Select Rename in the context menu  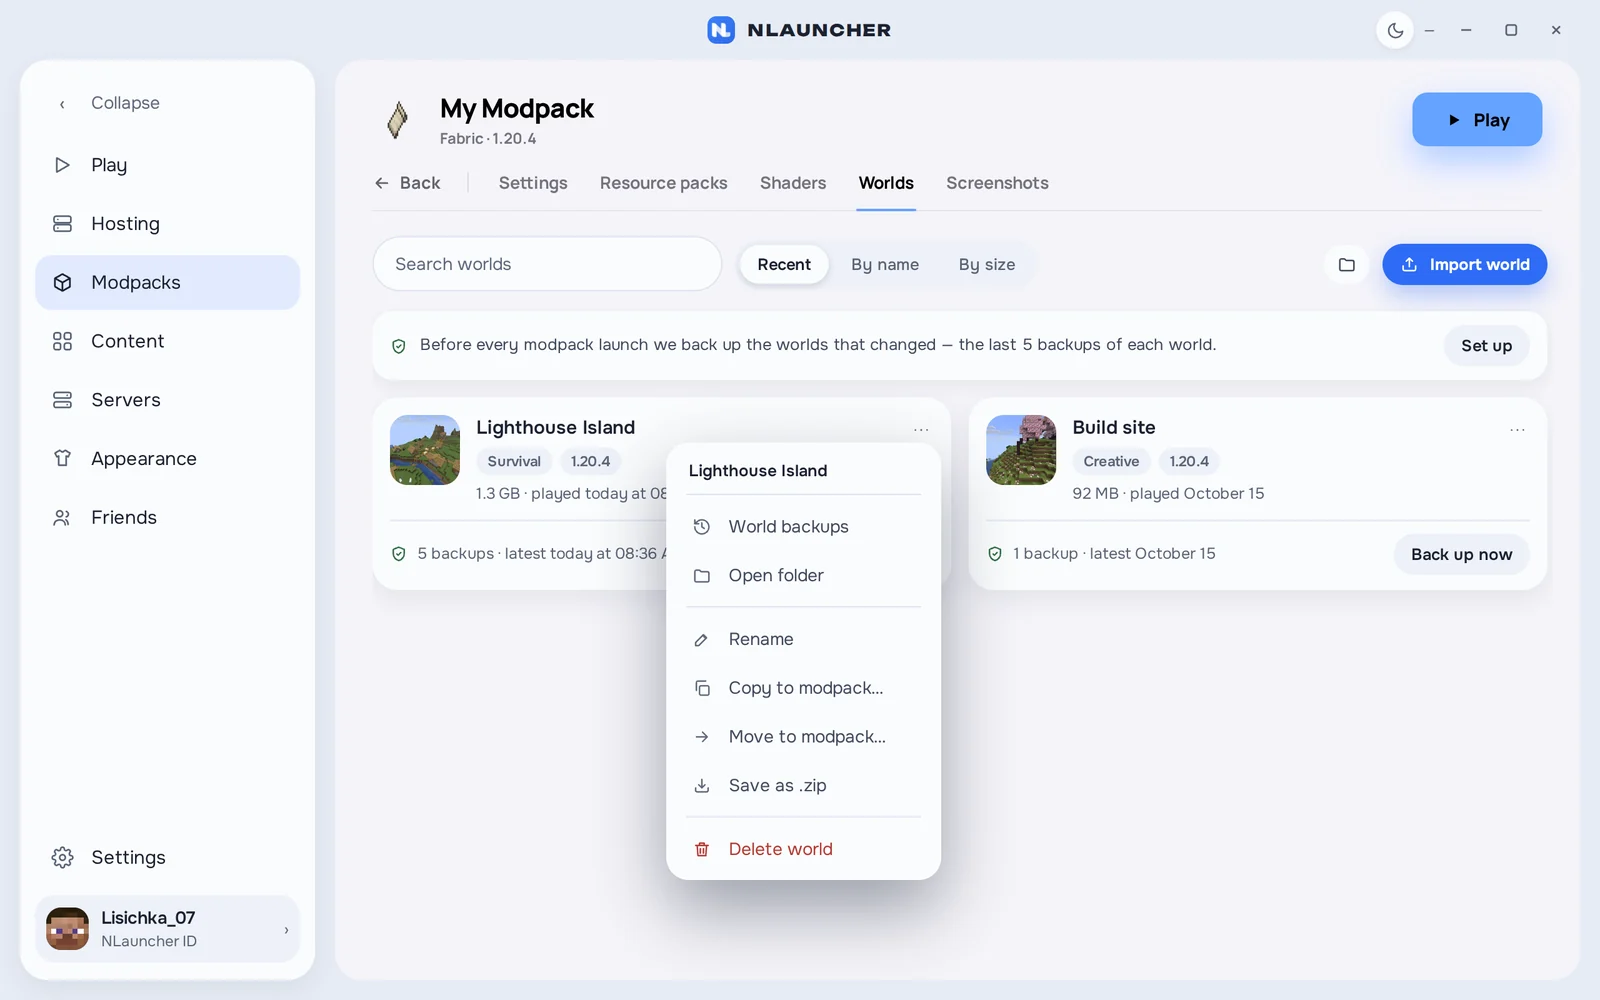[x=803, y=639]
